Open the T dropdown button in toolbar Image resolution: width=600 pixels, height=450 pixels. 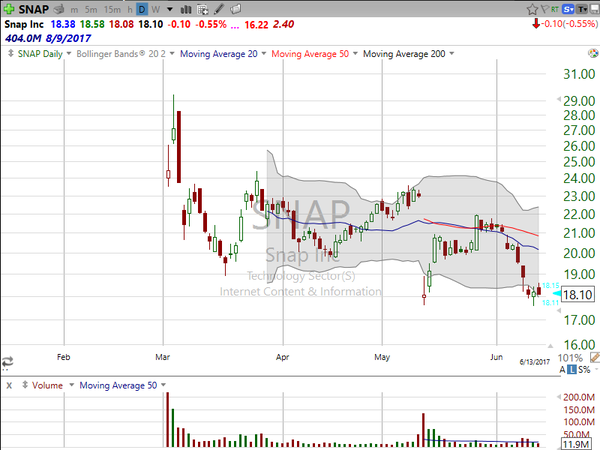(x=582, y=9)
